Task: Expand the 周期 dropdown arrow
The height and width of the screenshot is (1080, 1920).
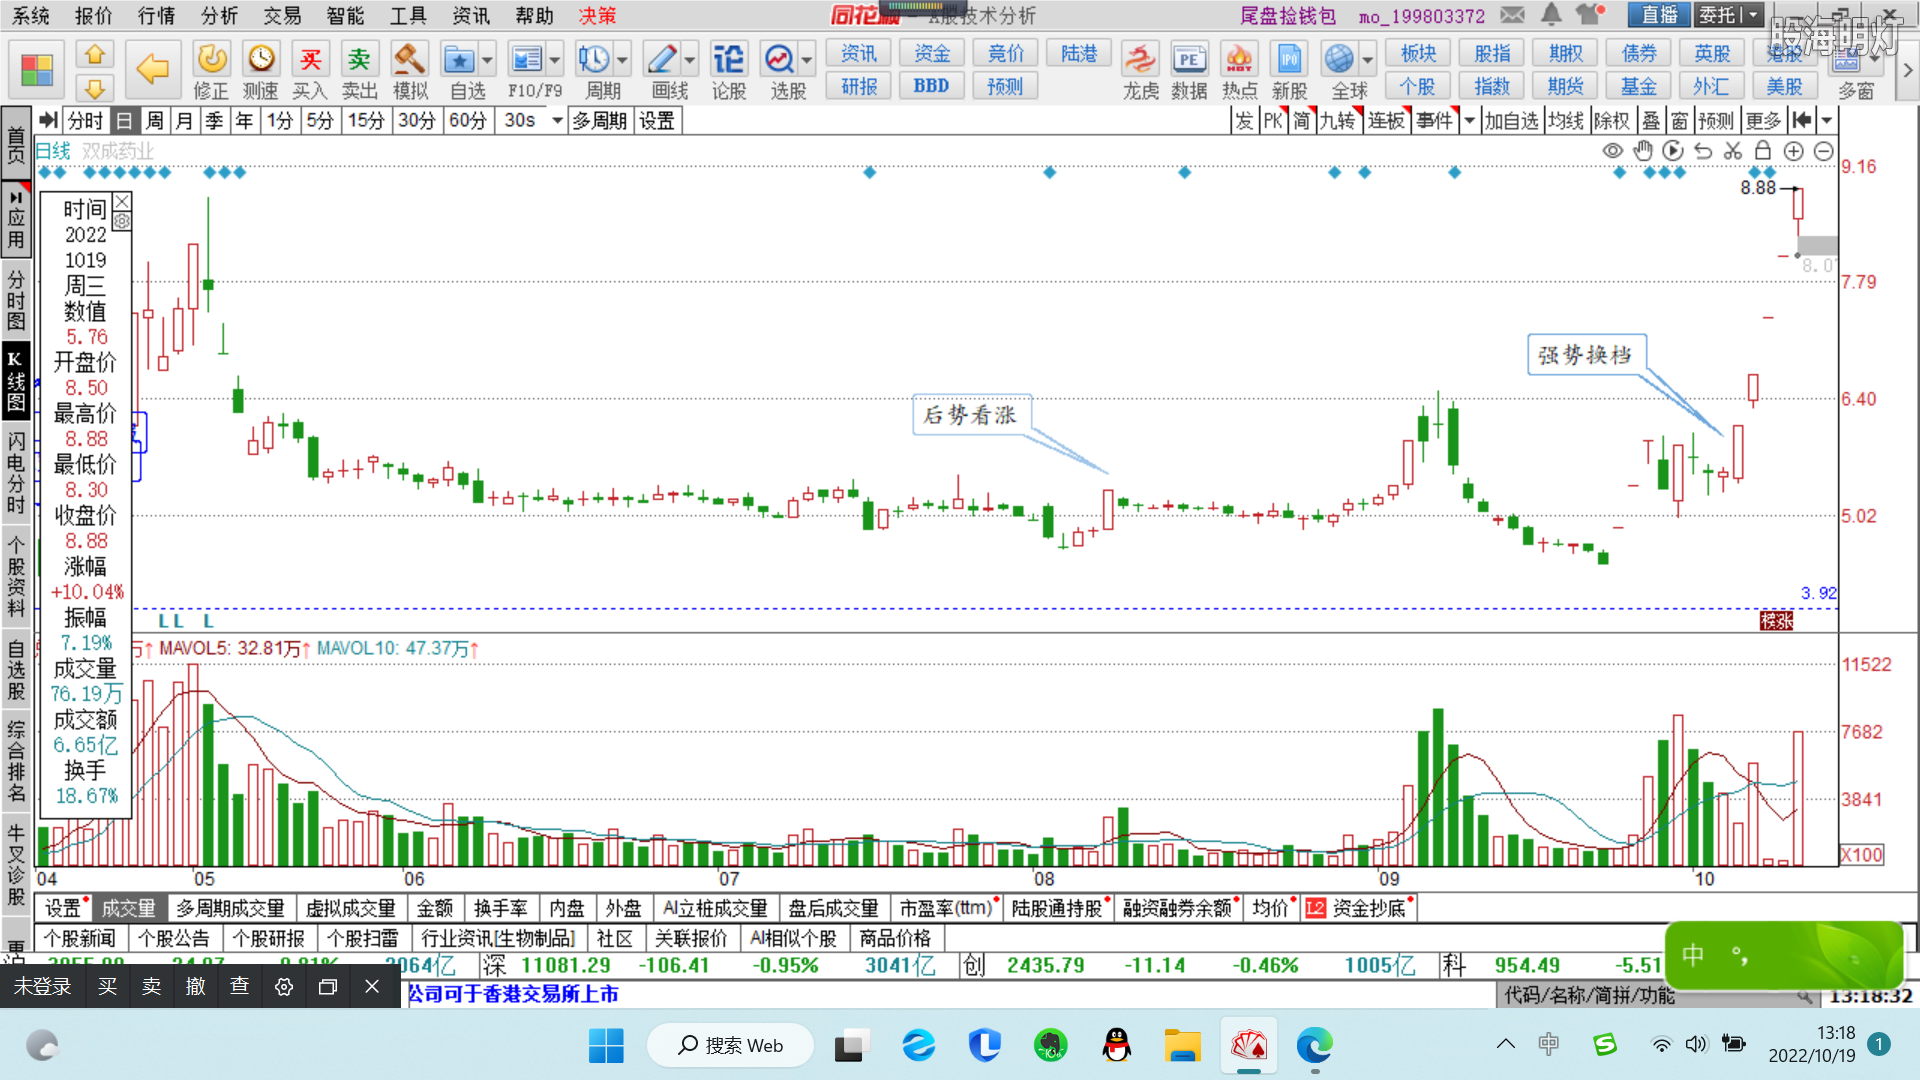Action: [622, 60]
